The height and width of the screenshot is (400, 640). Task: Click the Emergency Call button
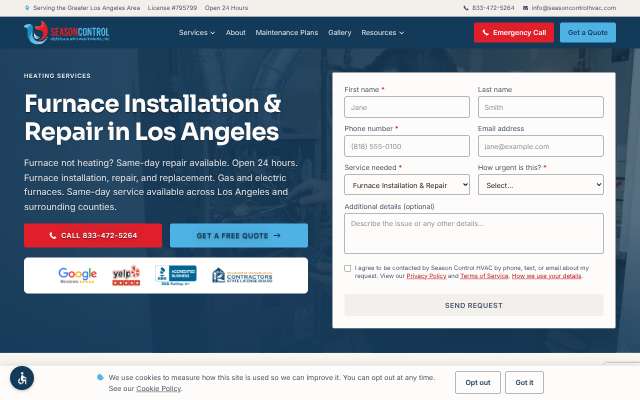[514, 33]
